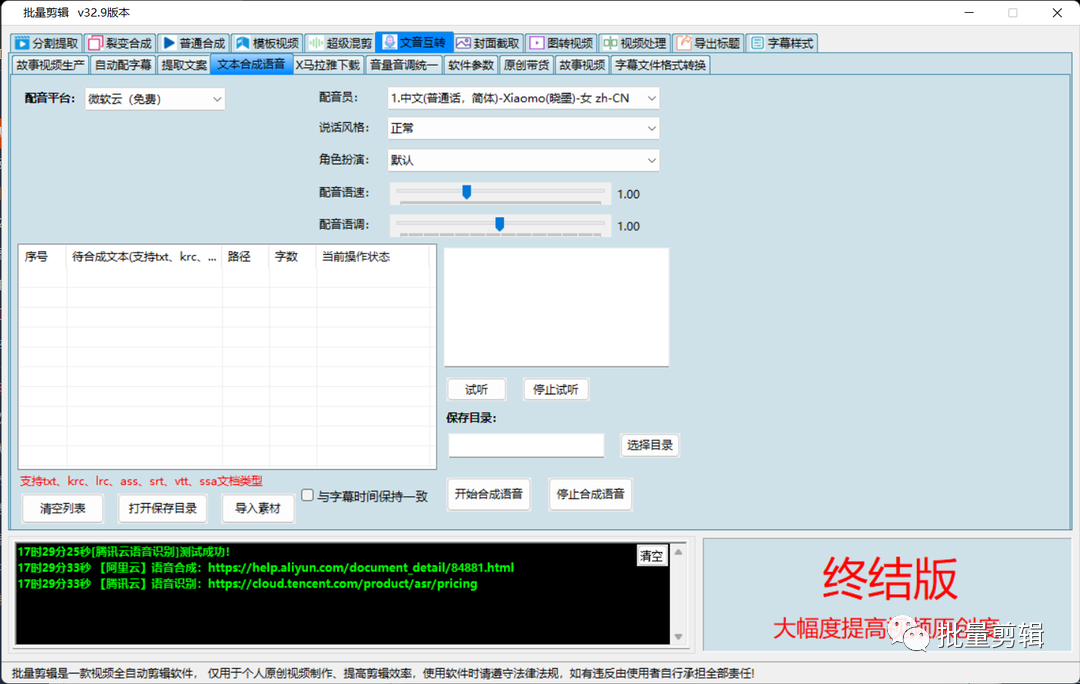Click the 停止合成语音 button
The image size is (1080, 684).
point(590,494)
